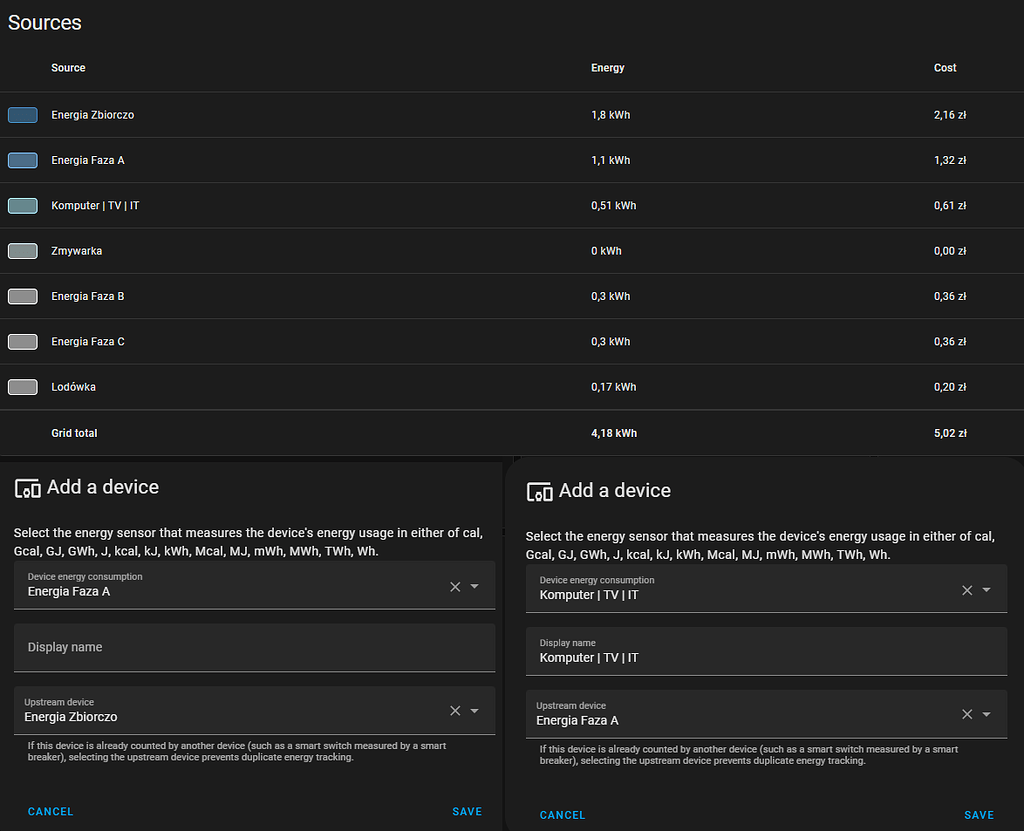
Task: Open the Komputer | TV | IT consumption dropdown
Action: pos(989,589)
